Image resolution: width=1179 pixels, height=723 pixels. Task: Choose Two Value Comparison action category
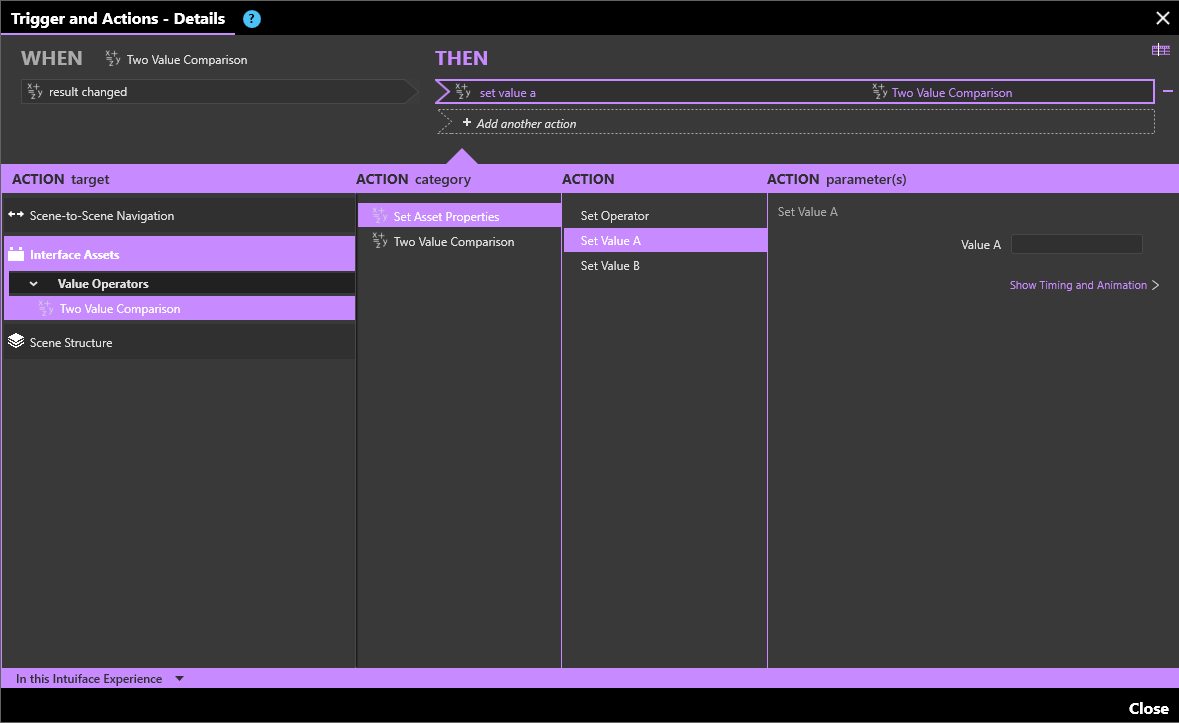click(x=459, y=241)
